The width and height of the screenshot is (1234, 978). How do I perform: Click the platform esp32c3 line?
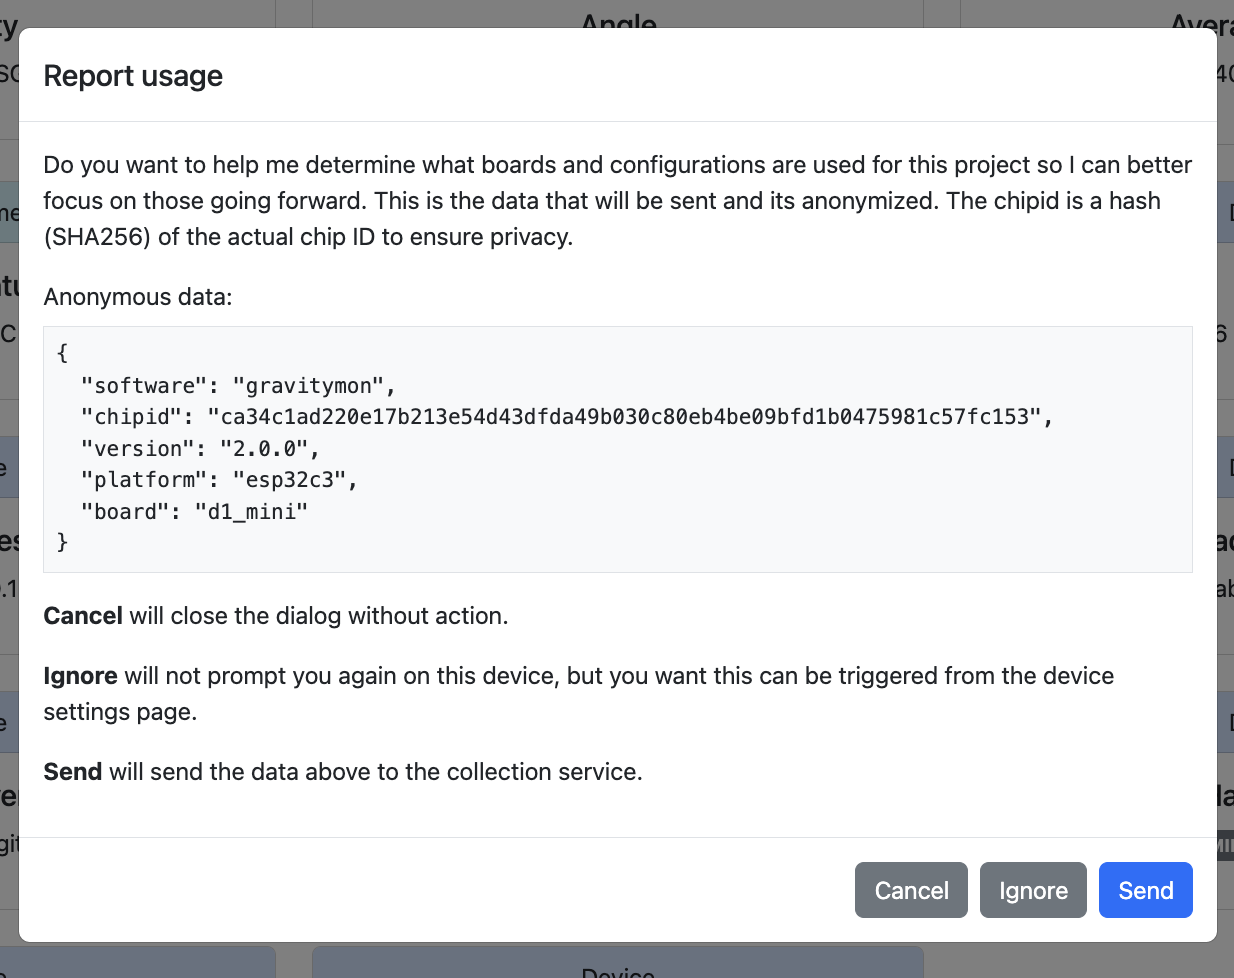pyautogui.click(x=219, y=480)
